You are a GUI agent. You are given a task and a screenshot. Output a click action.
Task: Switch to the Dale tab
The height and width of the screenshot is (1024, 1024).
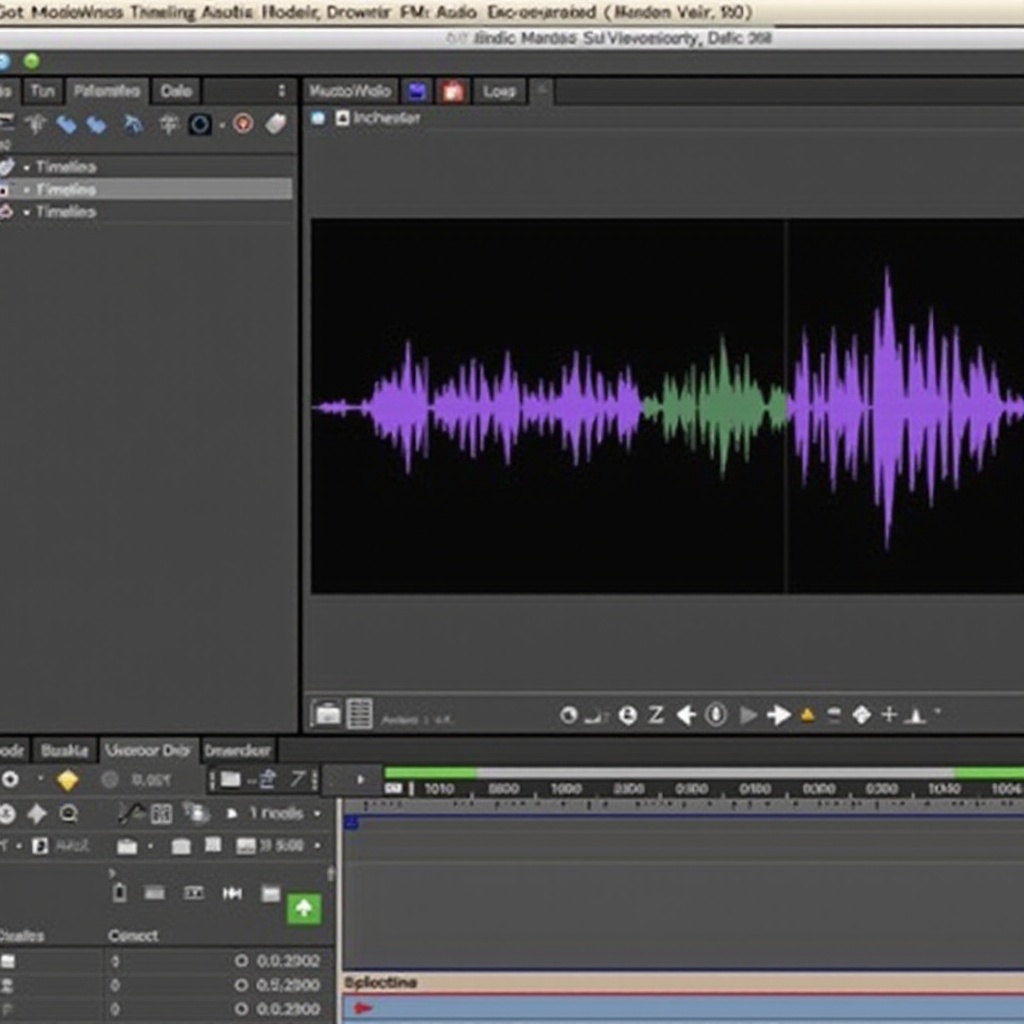(x=176, y=91)
